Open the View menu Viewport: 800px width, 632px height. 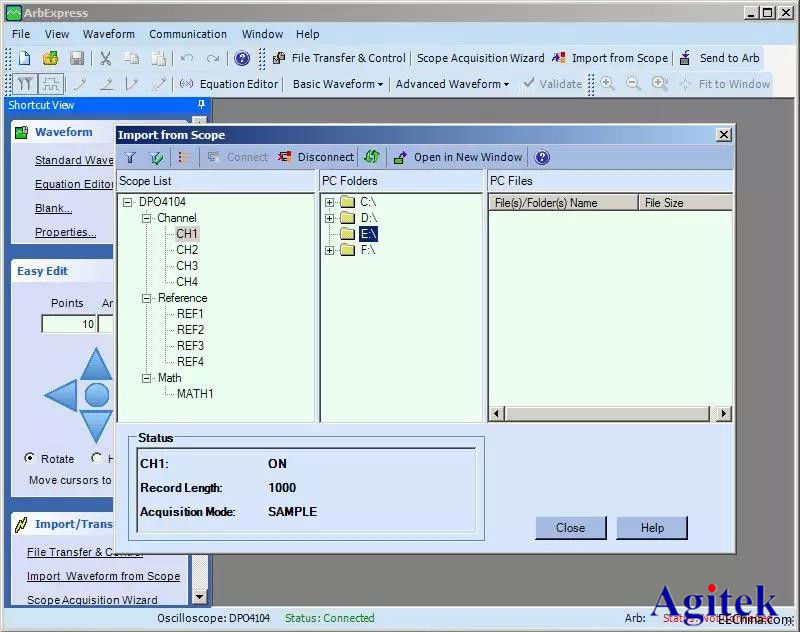coord(57,34)
